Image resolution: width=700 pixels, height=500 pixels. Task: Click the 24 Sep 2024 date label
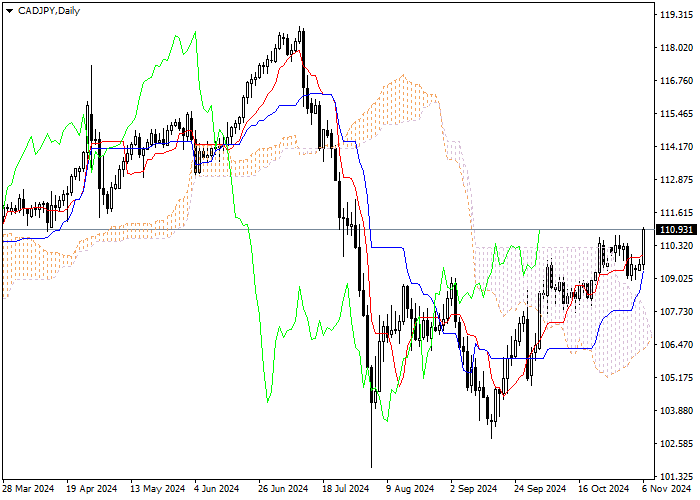[540, 489]
